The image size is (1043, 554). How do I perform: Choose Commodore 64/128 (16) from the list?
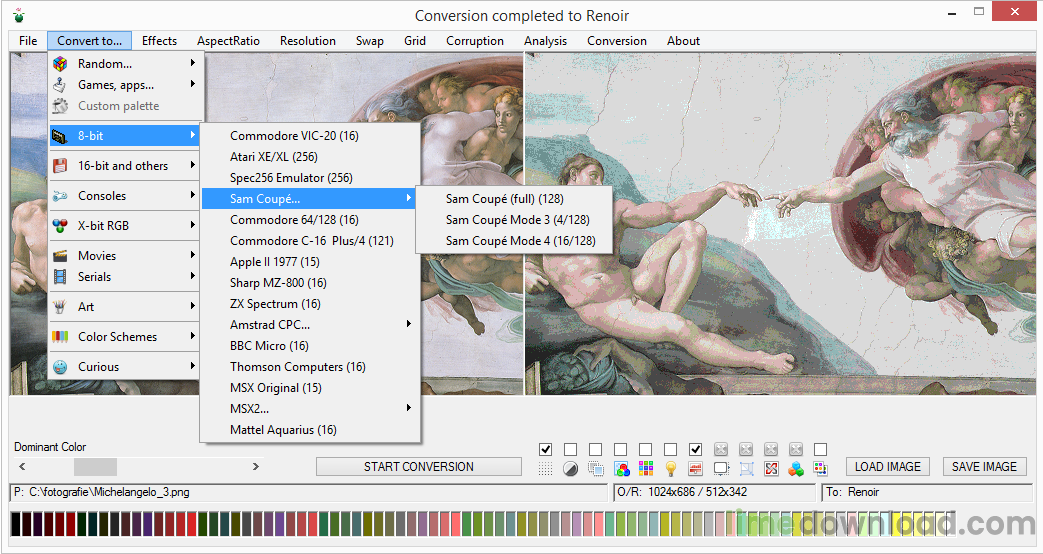click(x=294, y=220)
